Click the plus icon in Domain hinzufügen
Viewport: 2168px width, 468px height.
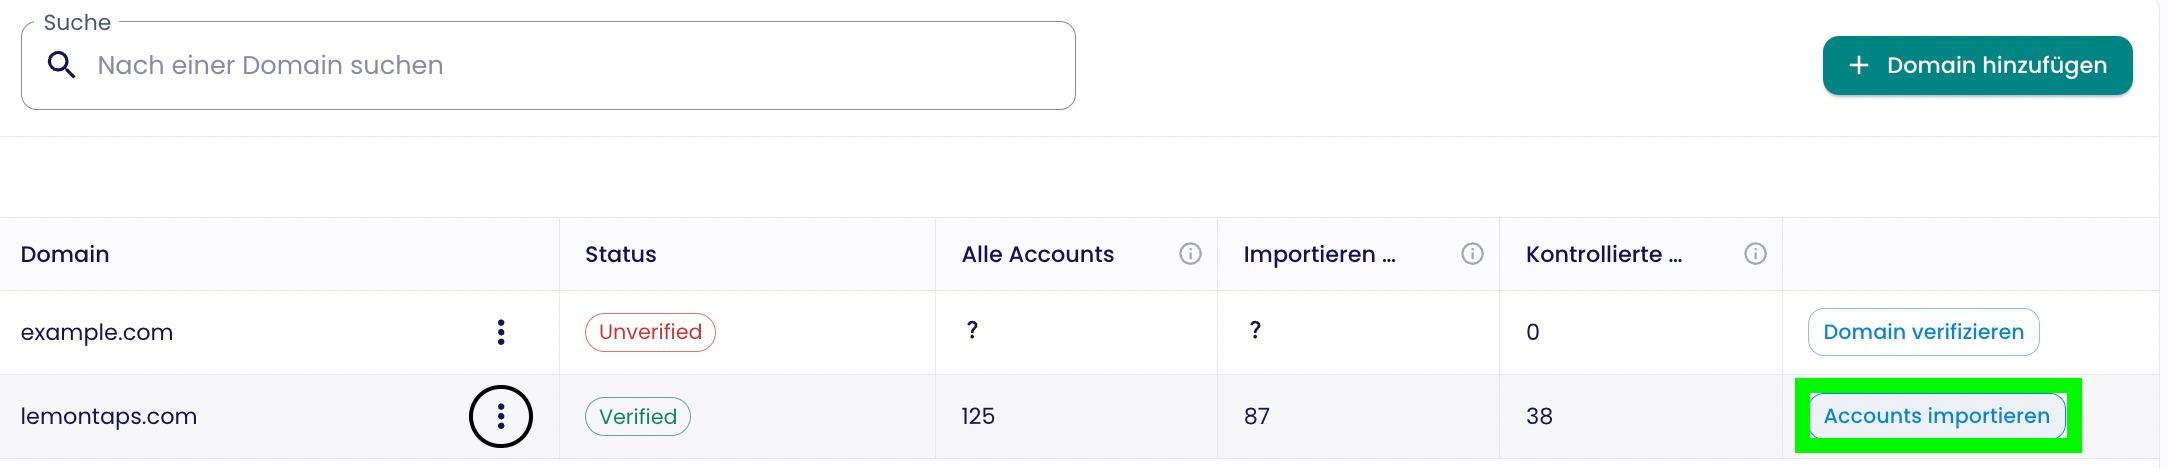[1858, 66]
